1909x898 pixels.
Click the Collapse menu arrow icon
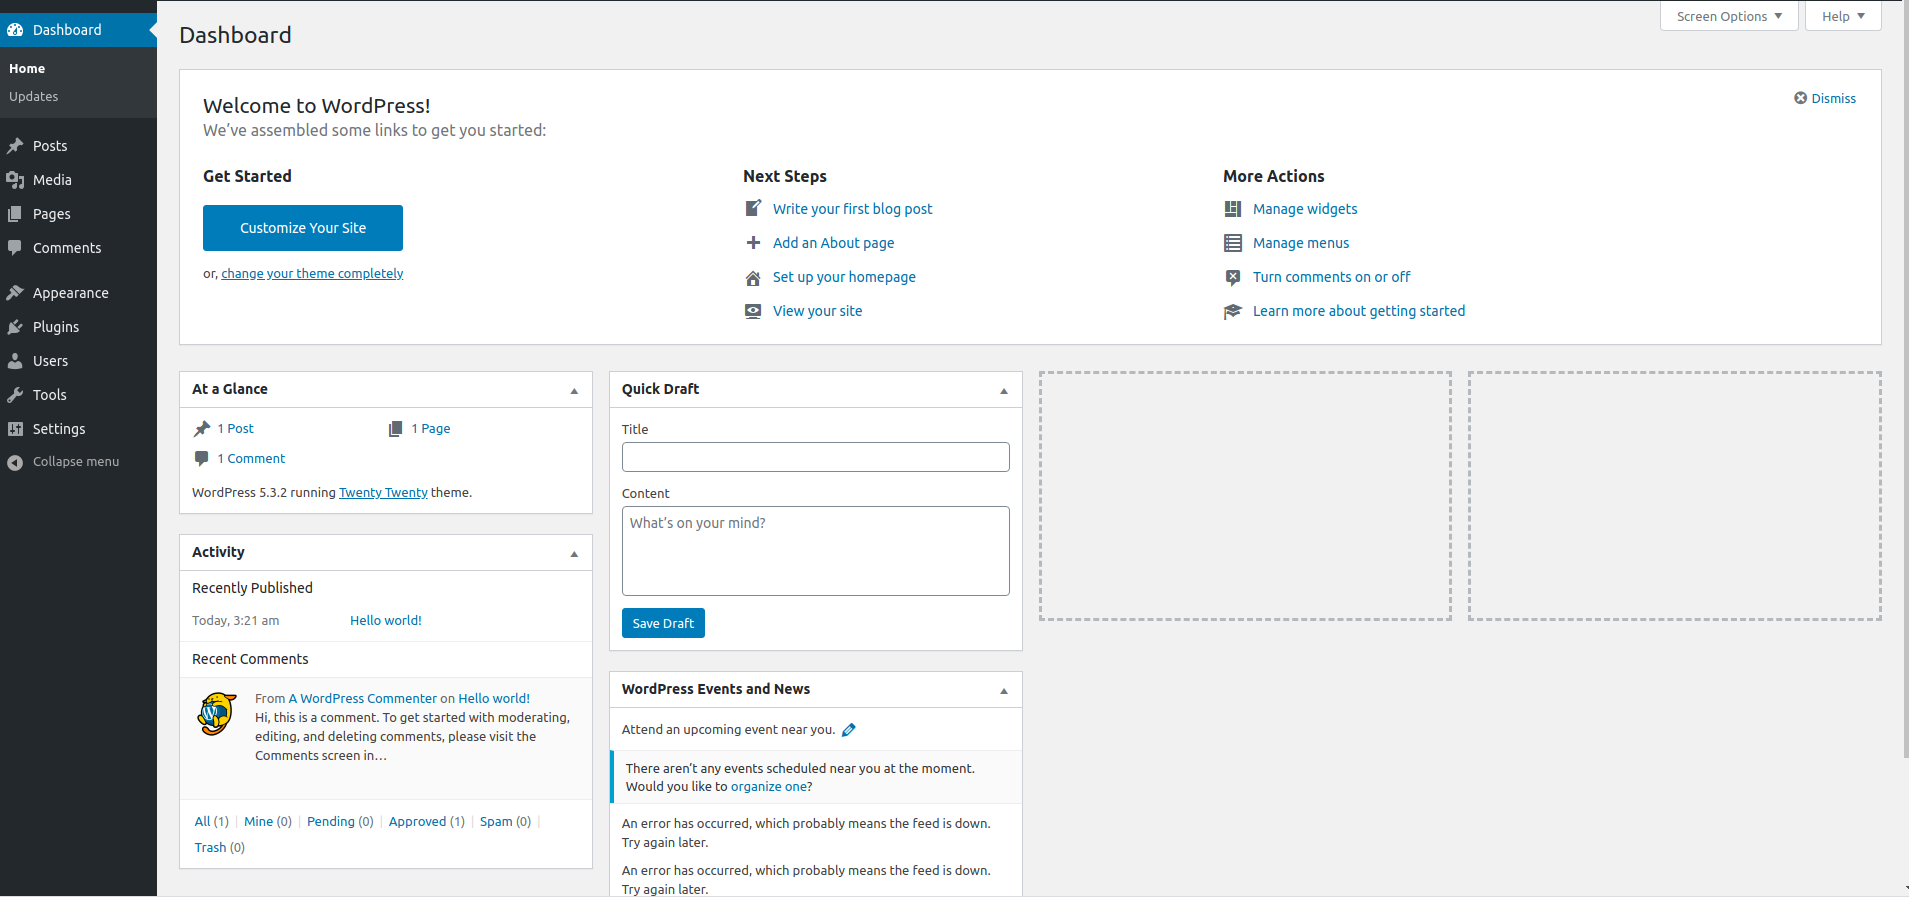(15, 462)
